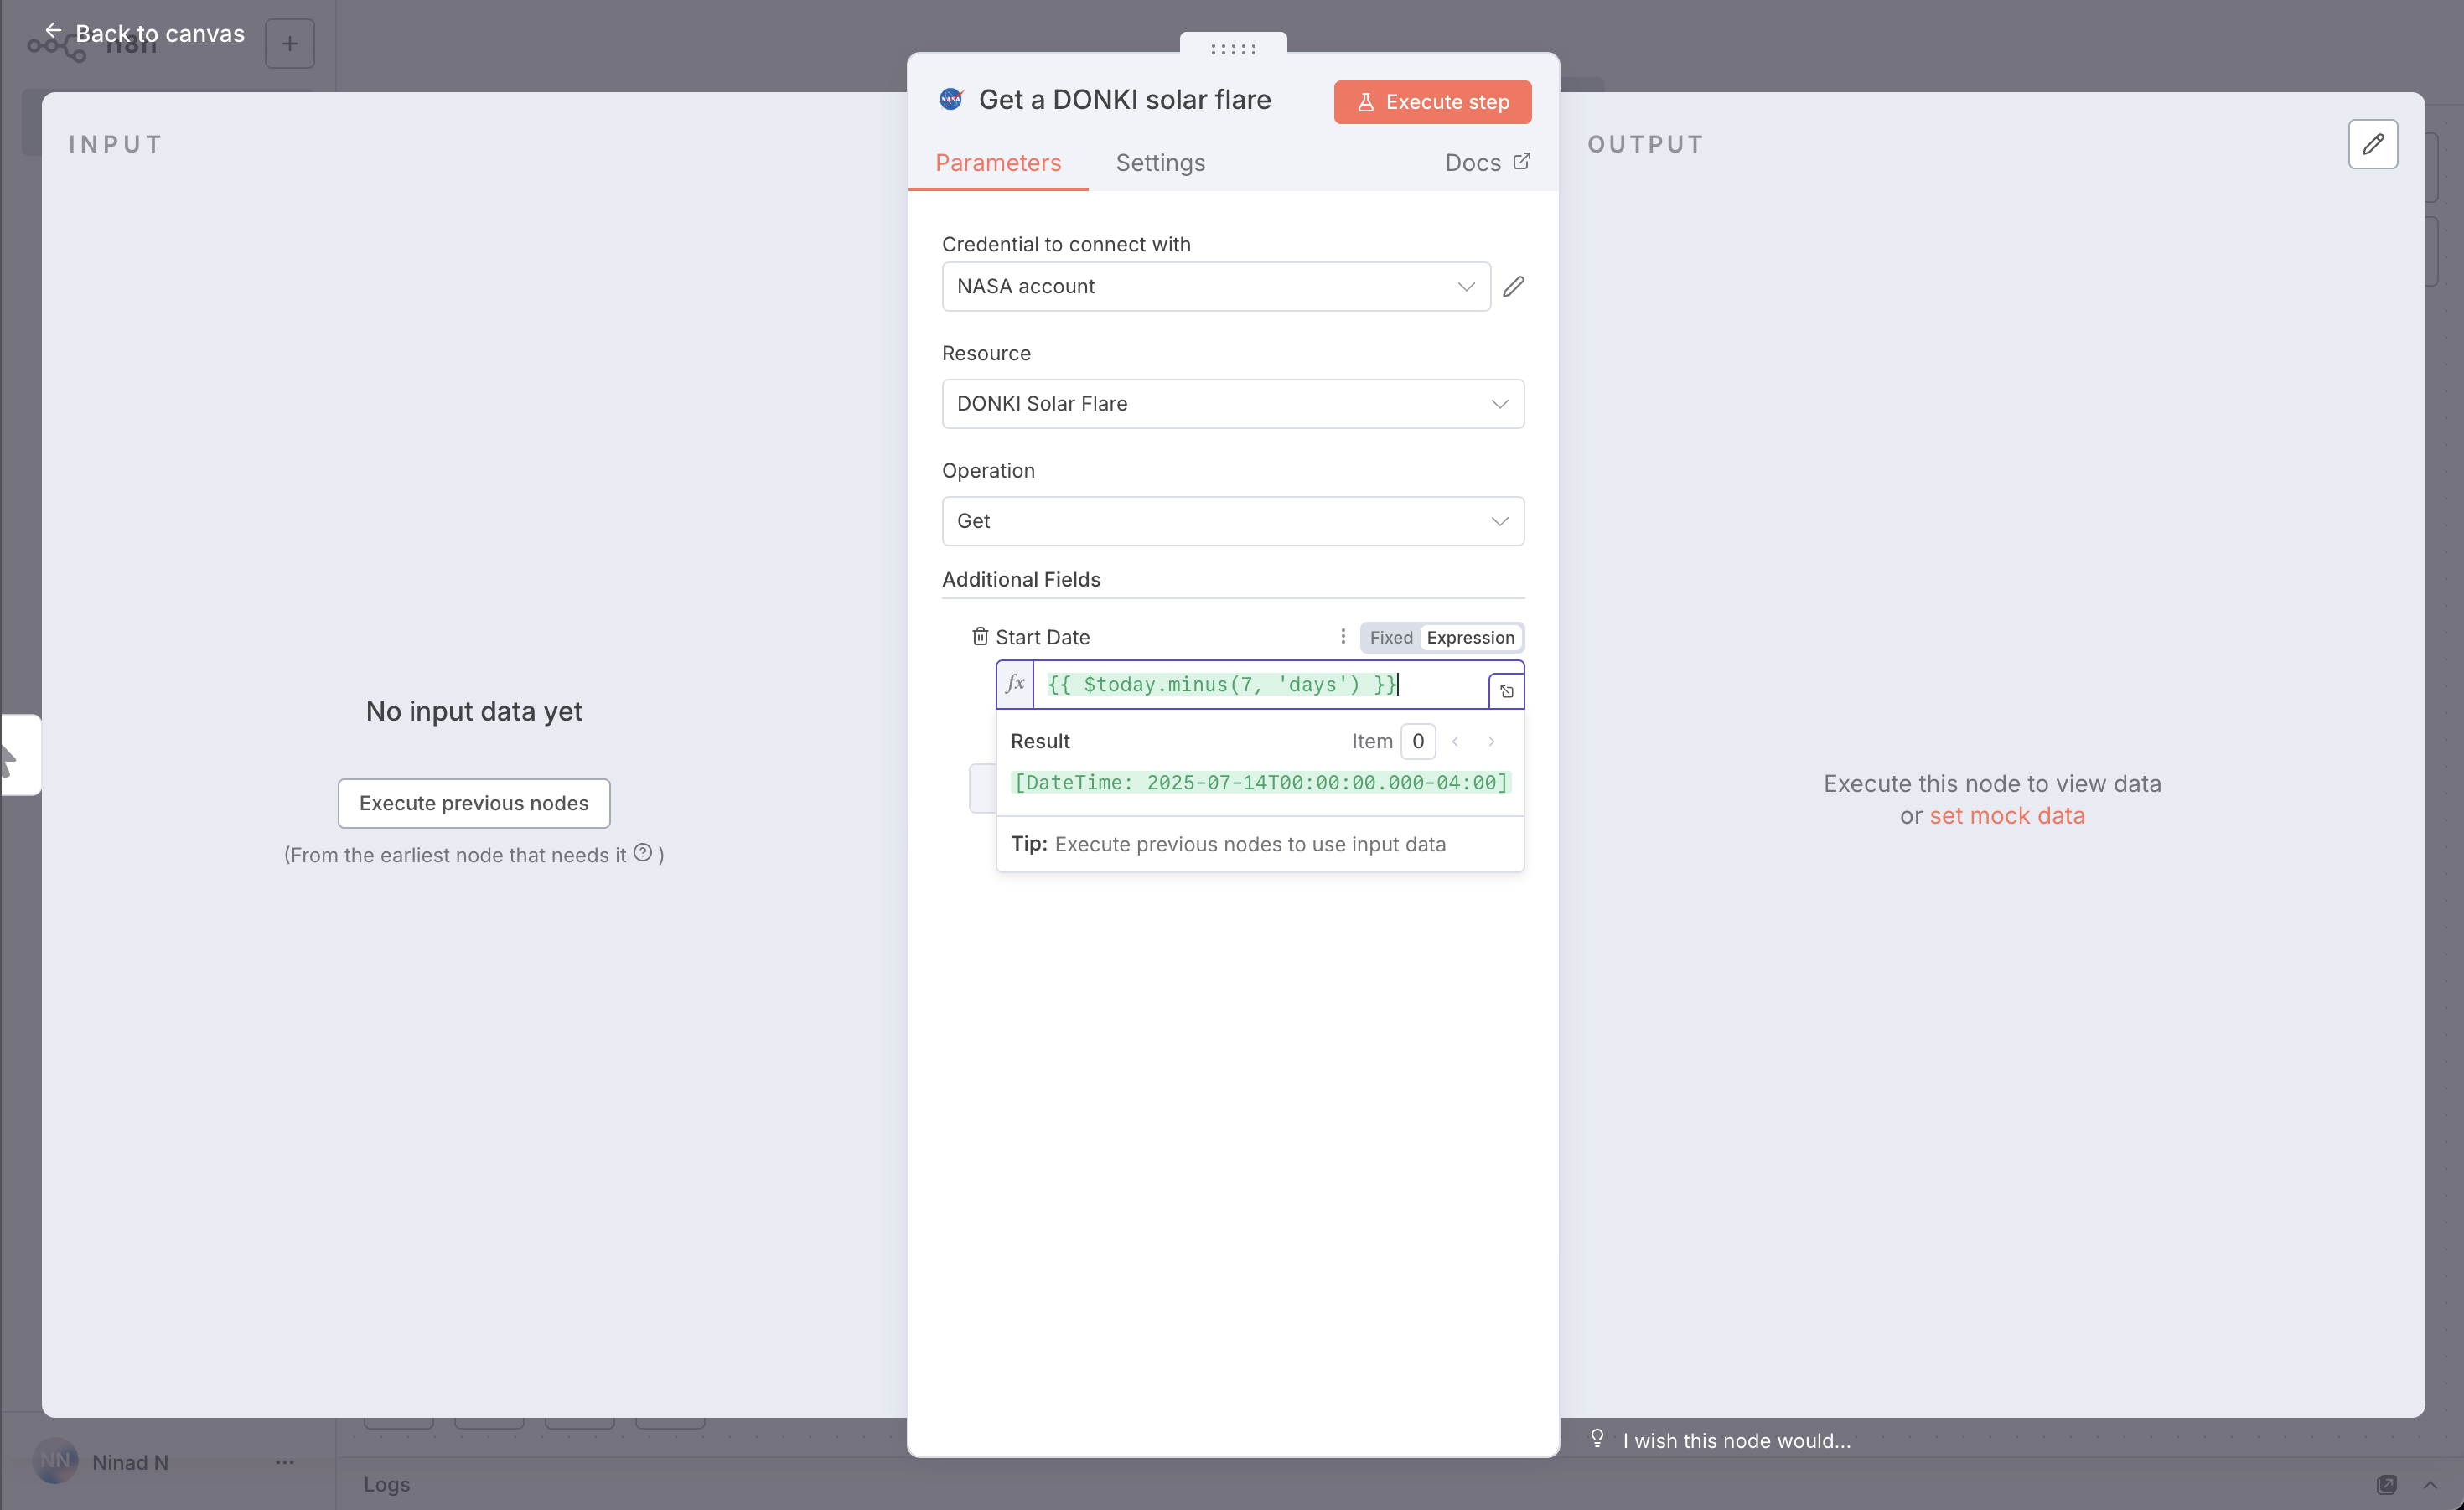This screenshot has width=2464, height=1510.
Task: Open Start Date options three-dot menu
Action: pos(1343,637)
